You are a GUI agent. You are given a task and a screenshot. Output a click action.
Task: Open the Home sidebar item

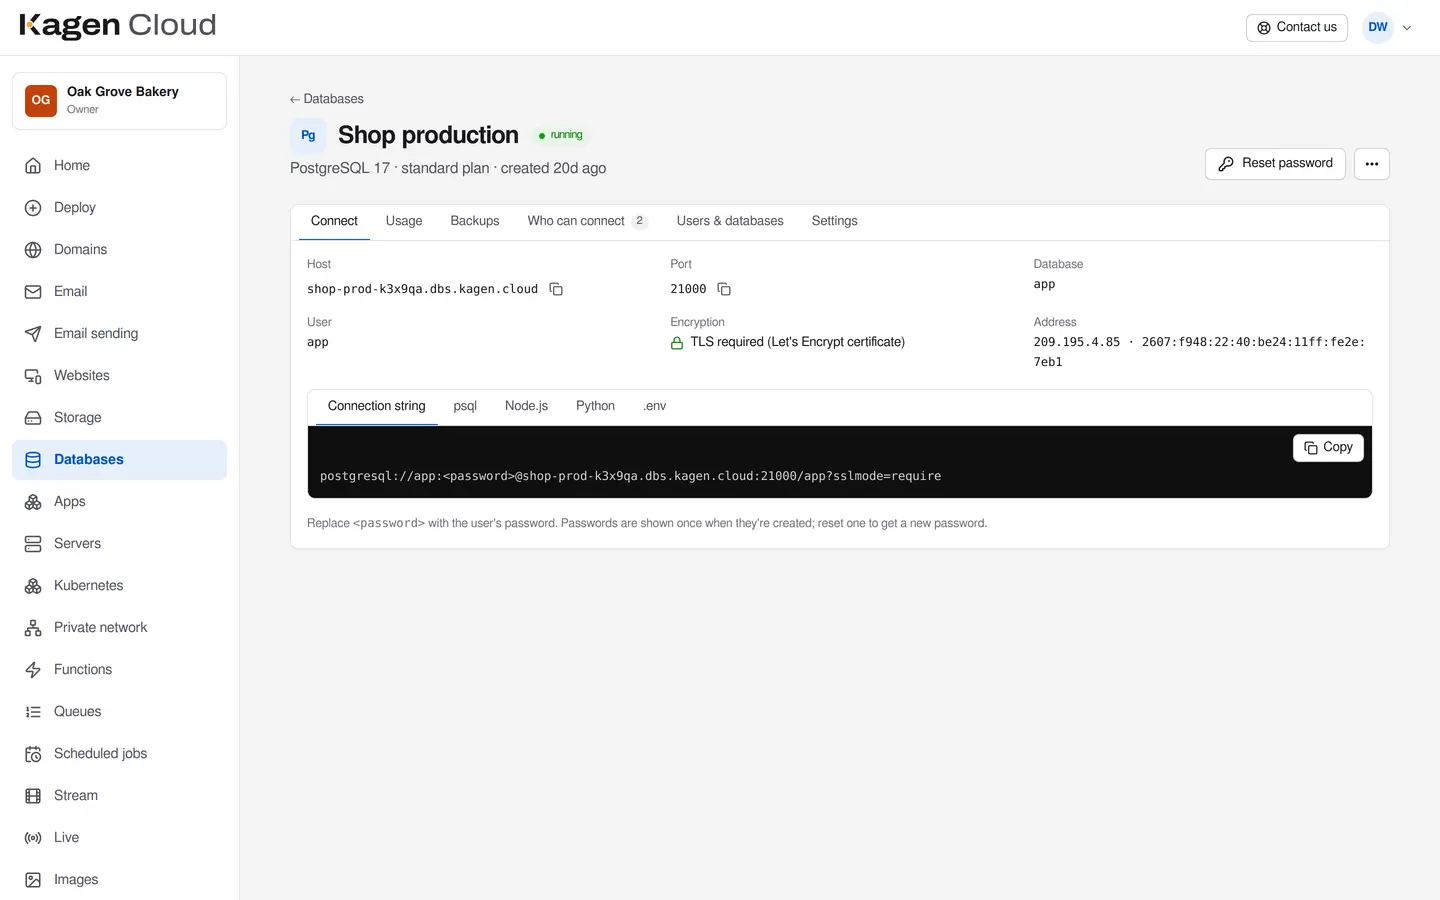click(119, 166)
